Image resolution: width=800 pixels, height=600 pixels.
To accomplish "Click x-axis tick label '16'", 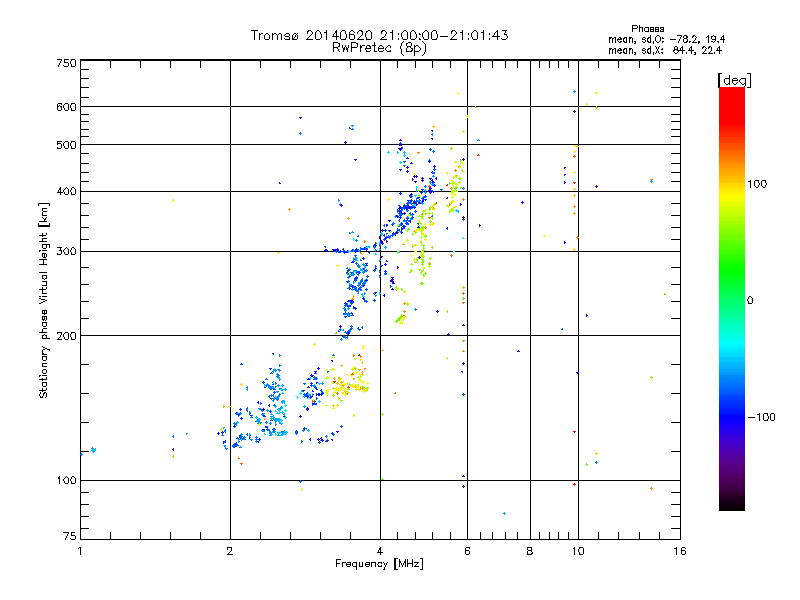I will click(680, 551).
